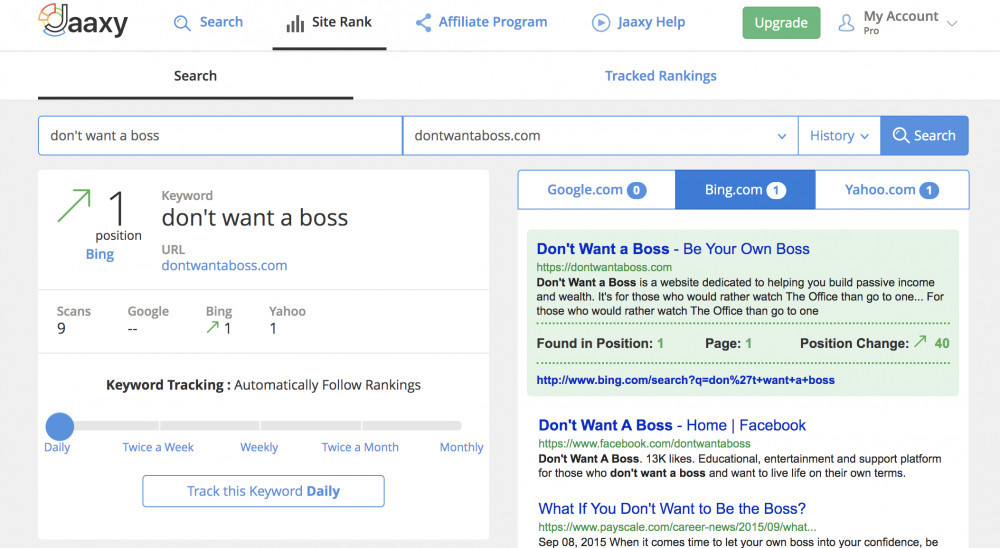Click the tracking frequency slider handle

(60, 426)
